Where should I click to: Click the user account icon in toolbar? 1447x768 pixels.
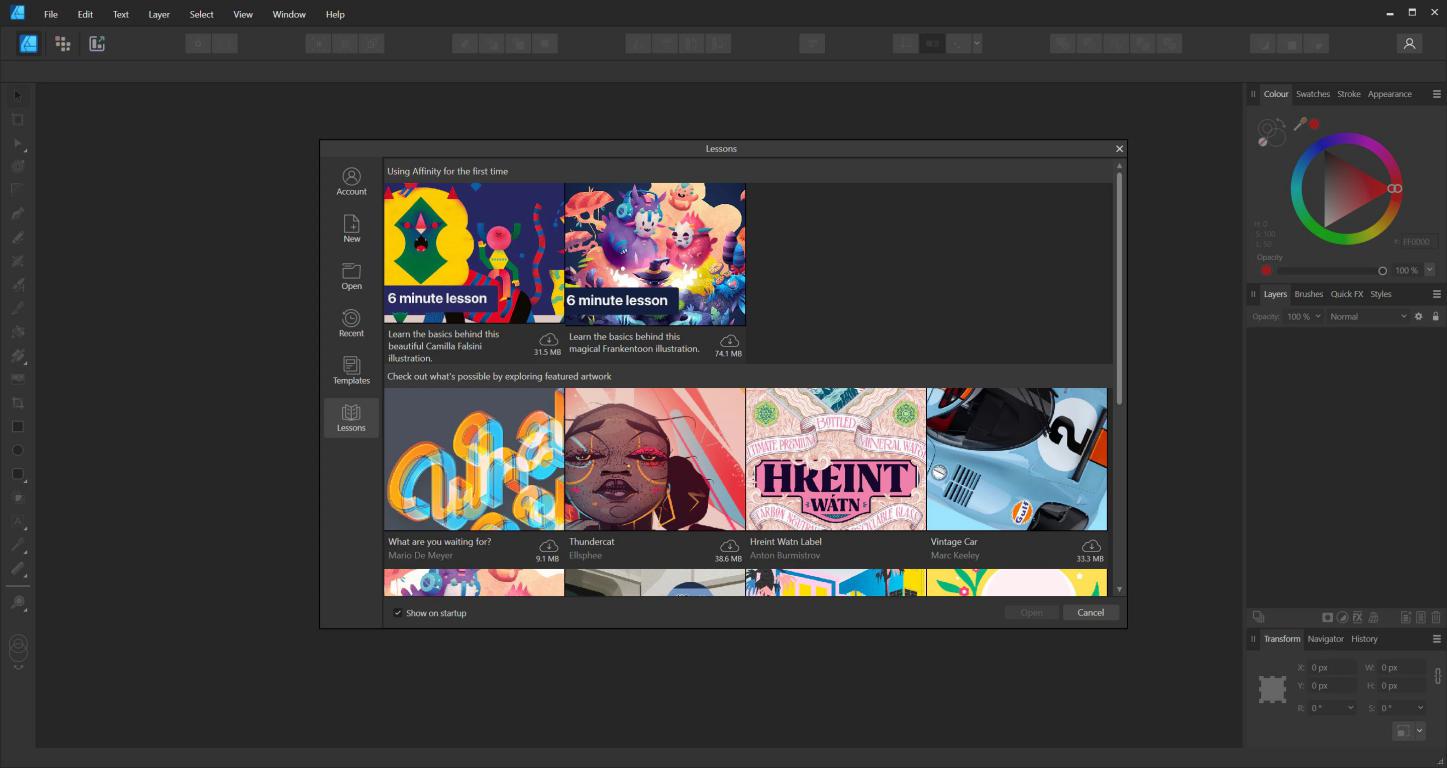pos(1409,44)
